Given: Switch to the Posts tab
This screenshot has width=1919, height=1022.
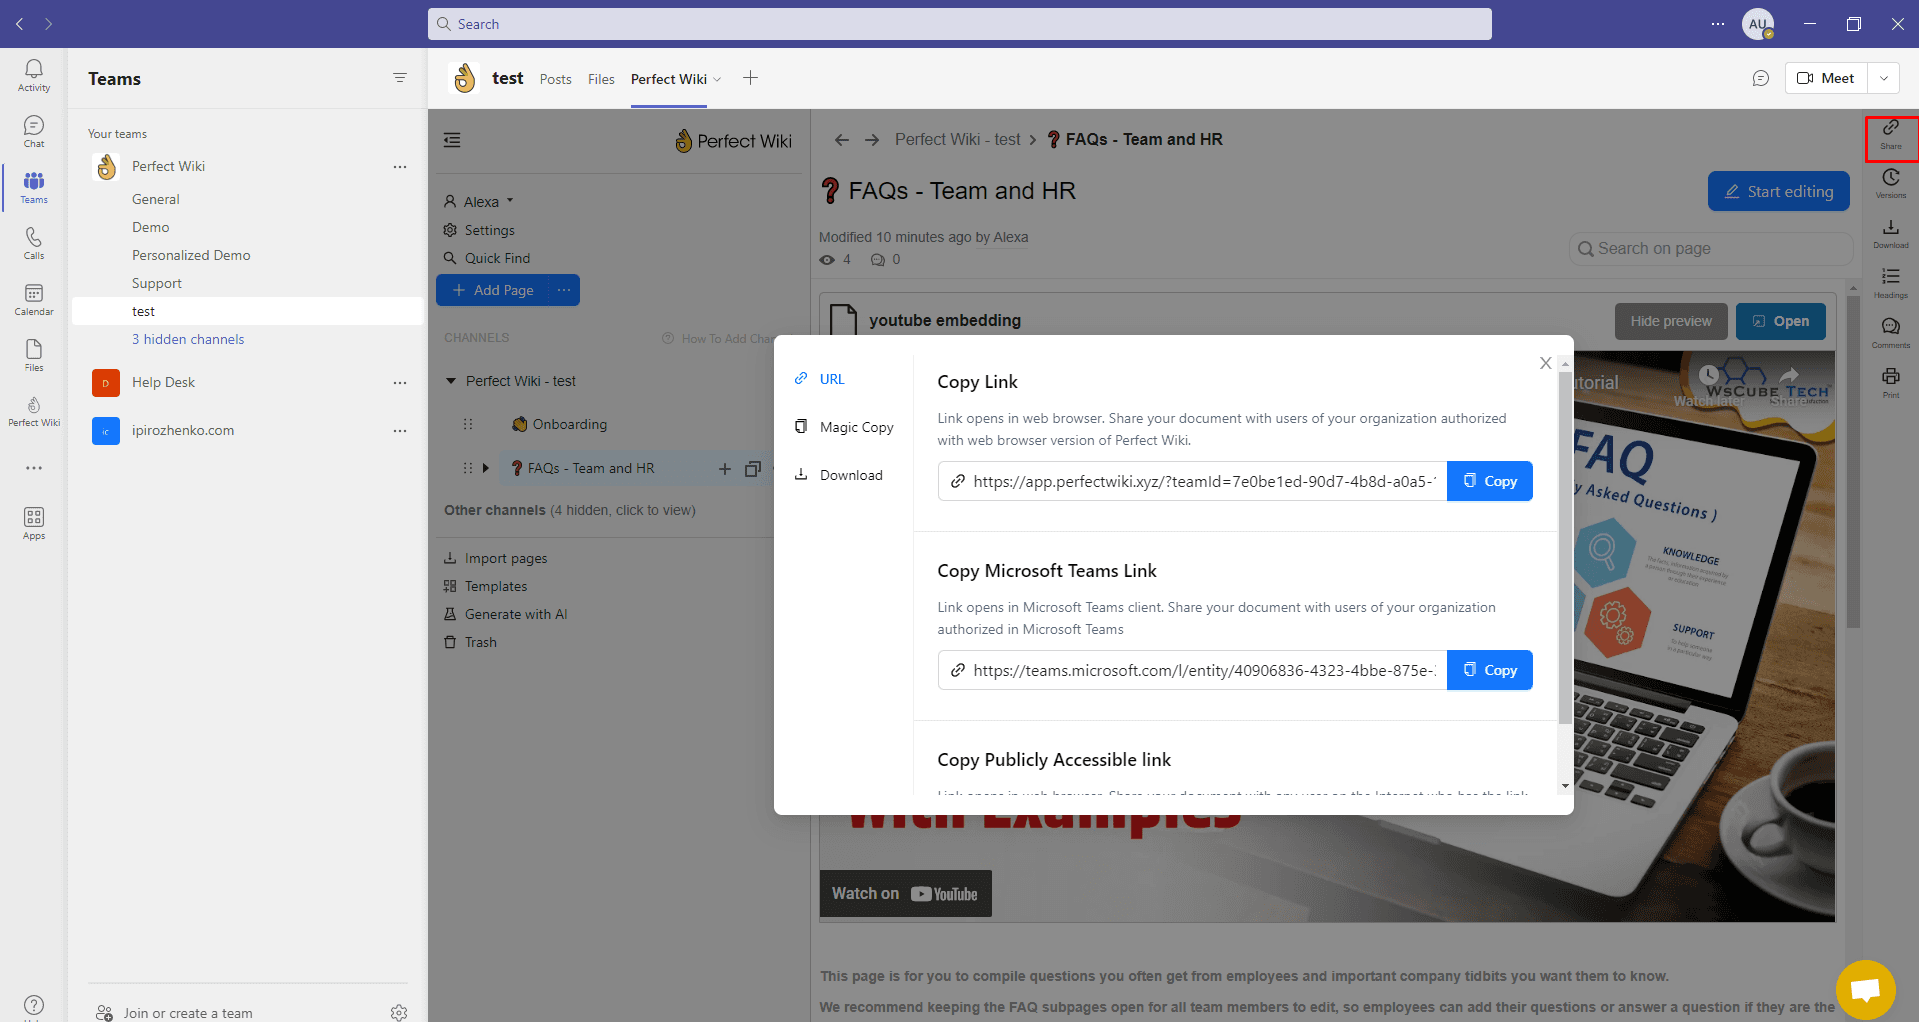Looking at the screenshot, I should click(556, 79).
